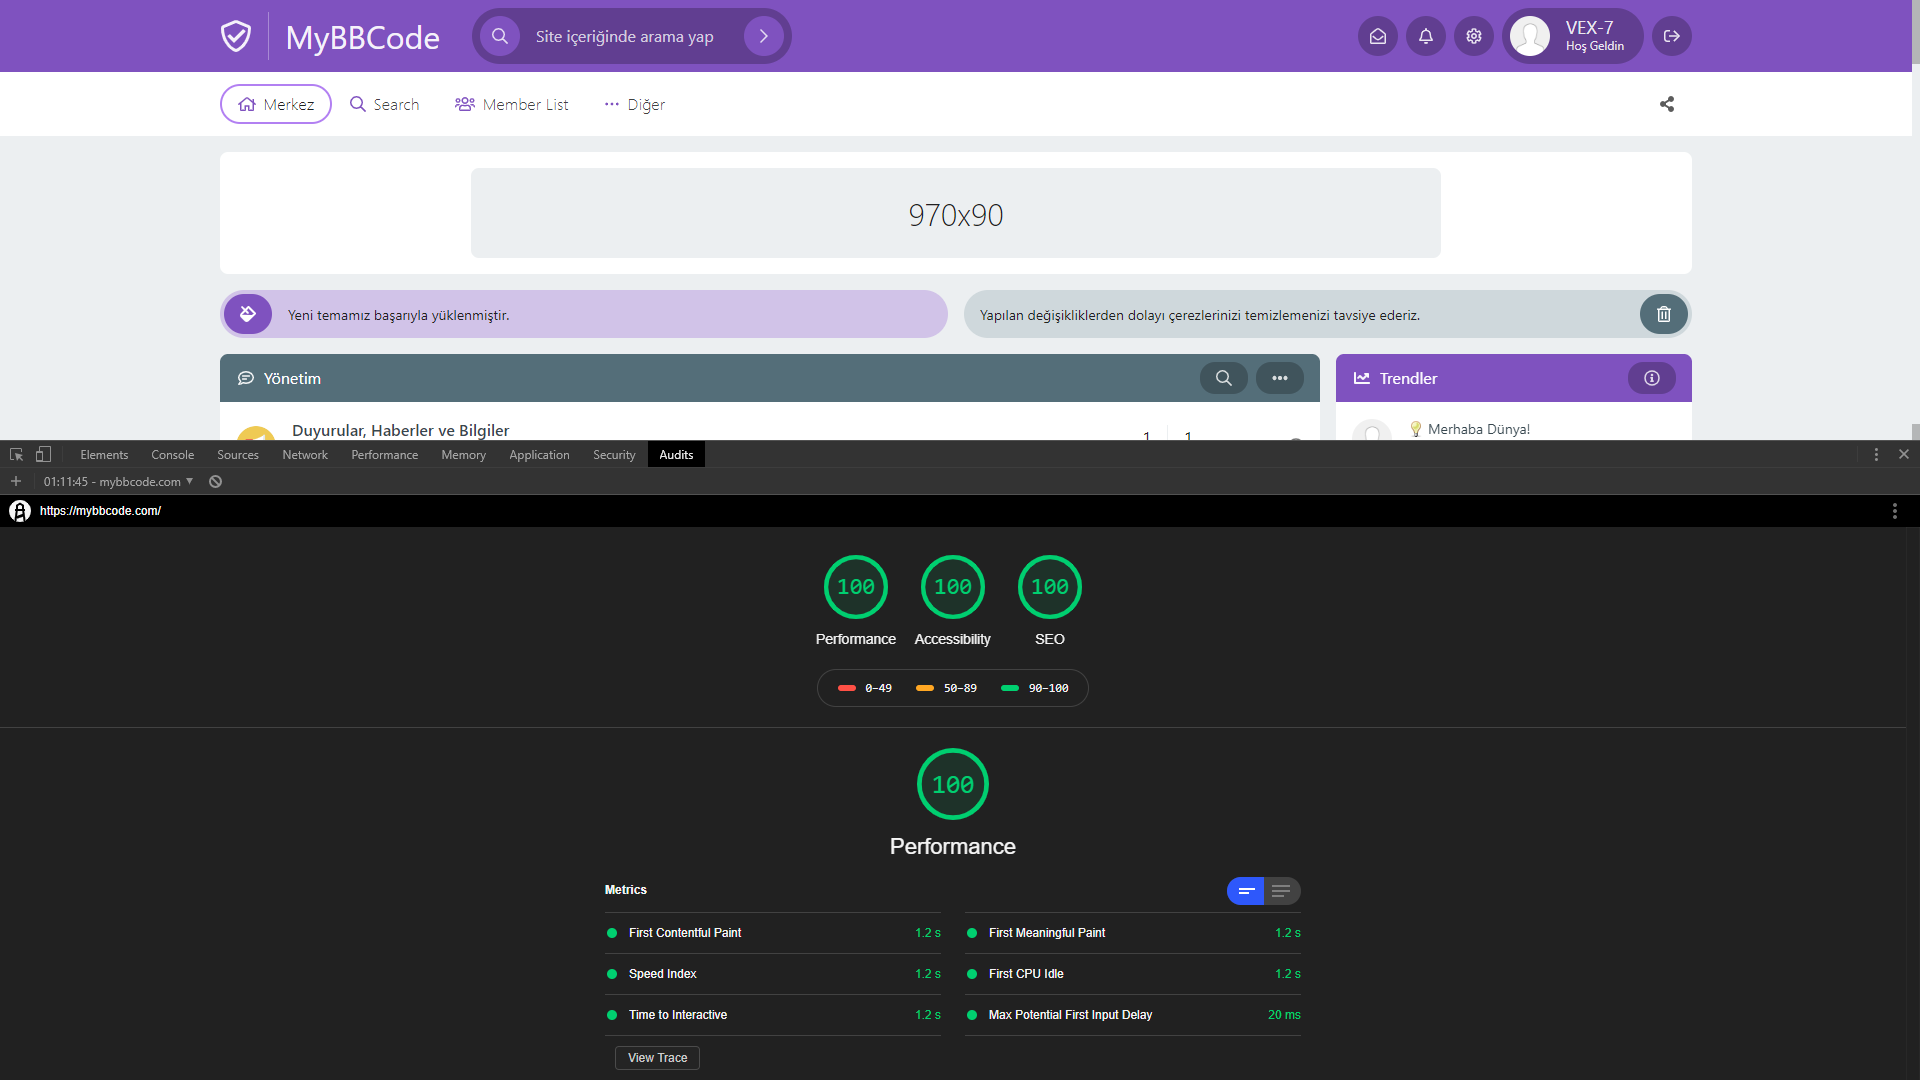Click the info icon in Trendler panel
Screen dimensions: 1920x1080
pos(1651,378)
